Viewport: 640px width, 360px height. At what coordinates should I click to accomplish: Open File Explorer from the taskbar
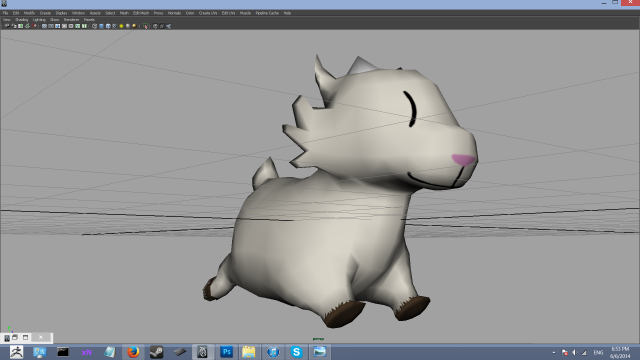249,352
